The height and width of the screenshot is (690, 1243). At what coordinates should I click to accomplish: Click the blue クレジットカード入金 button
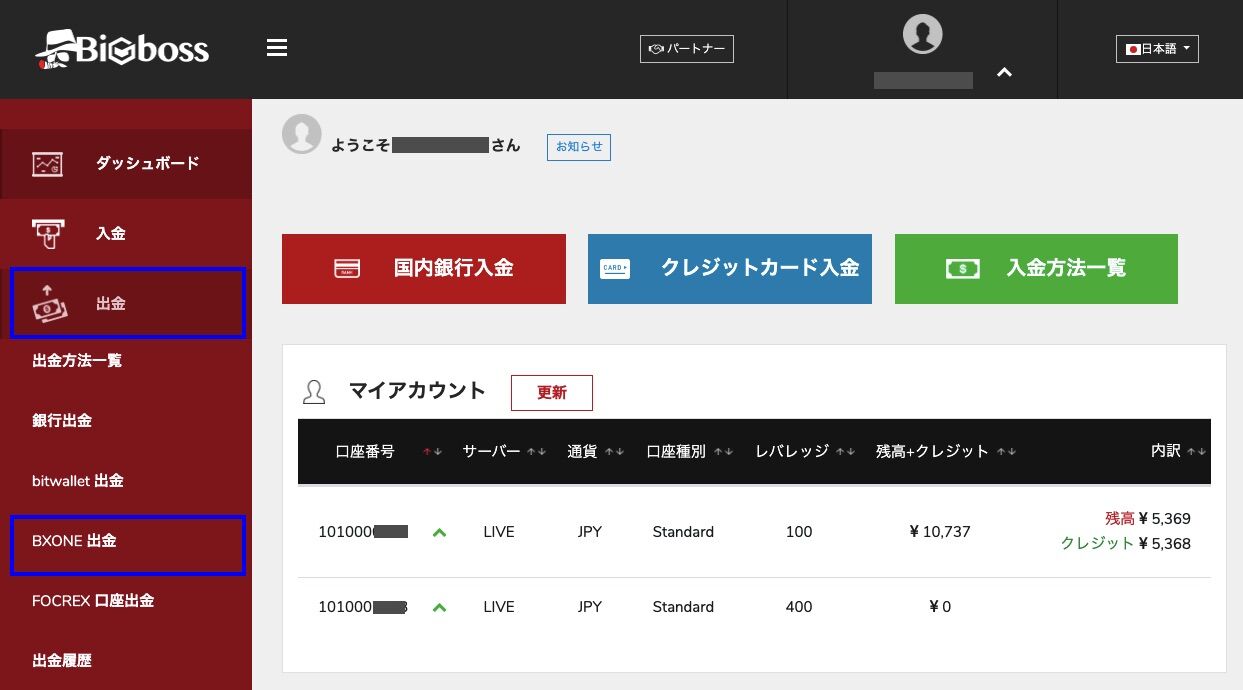(730, 269)
